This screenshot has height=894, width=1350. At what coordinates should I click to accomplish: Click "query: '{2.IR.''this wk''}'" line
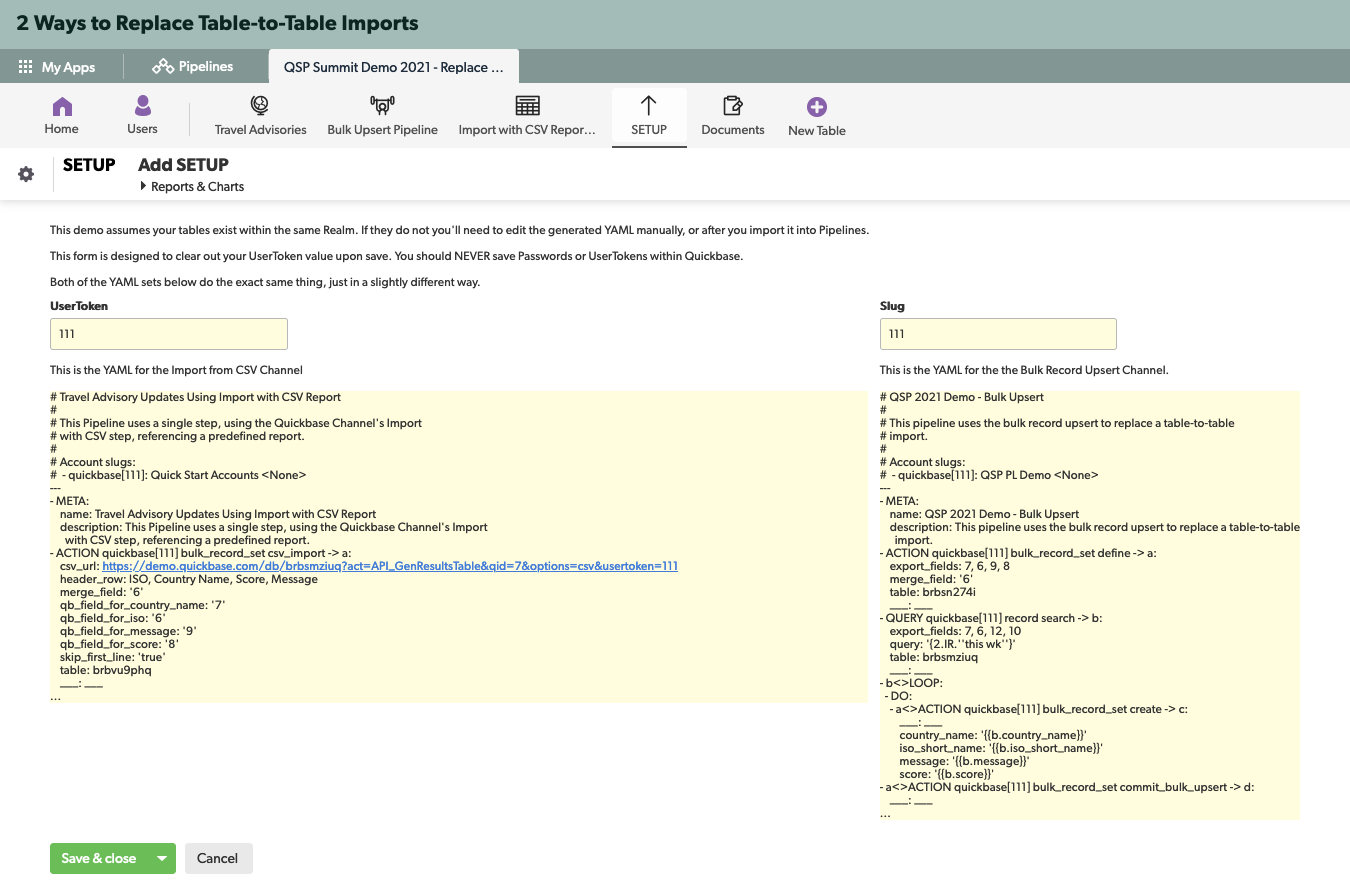point(952,644)
